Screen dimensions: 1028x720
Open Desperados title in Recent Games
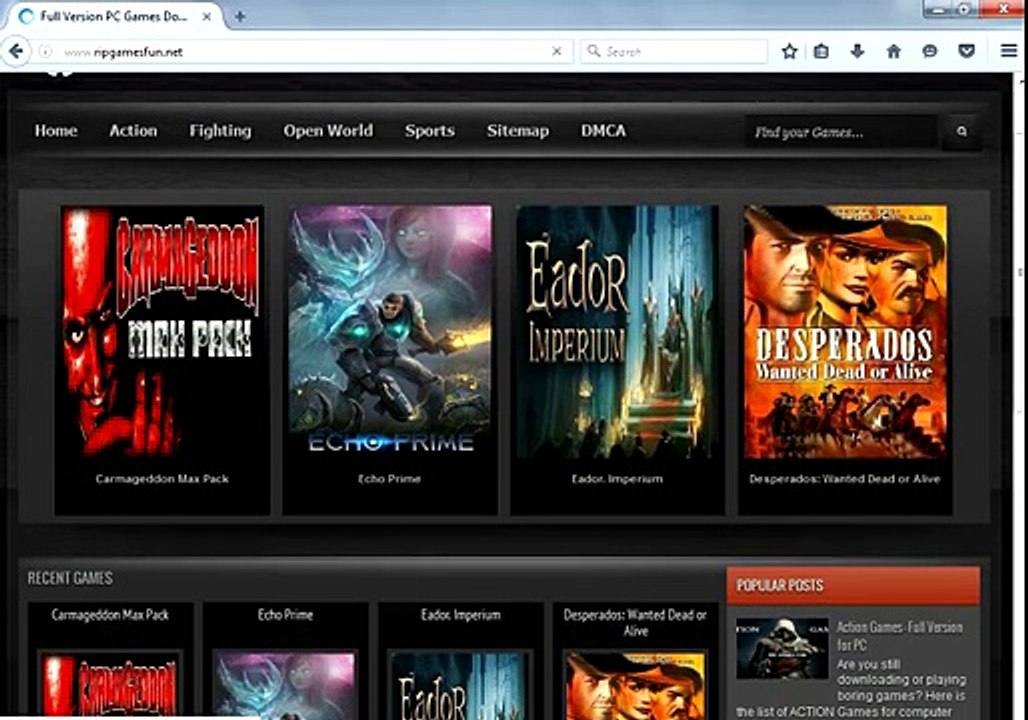(x=635, y=622)
